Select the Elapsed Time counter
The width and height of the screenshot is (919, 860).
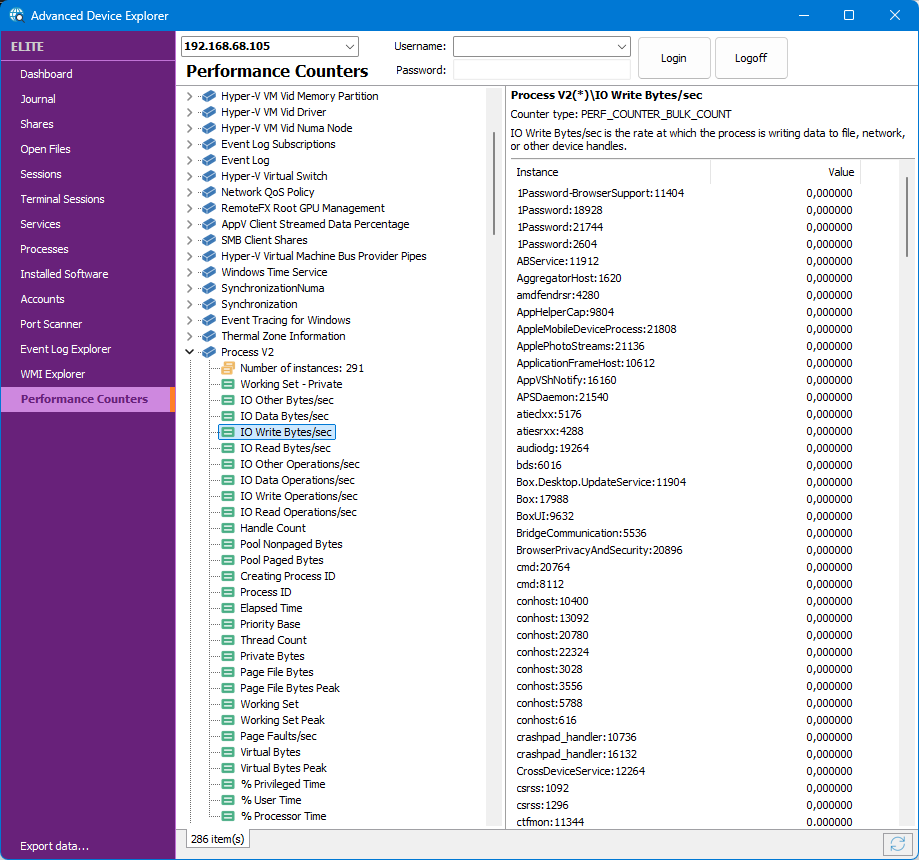tap(271, 608)
